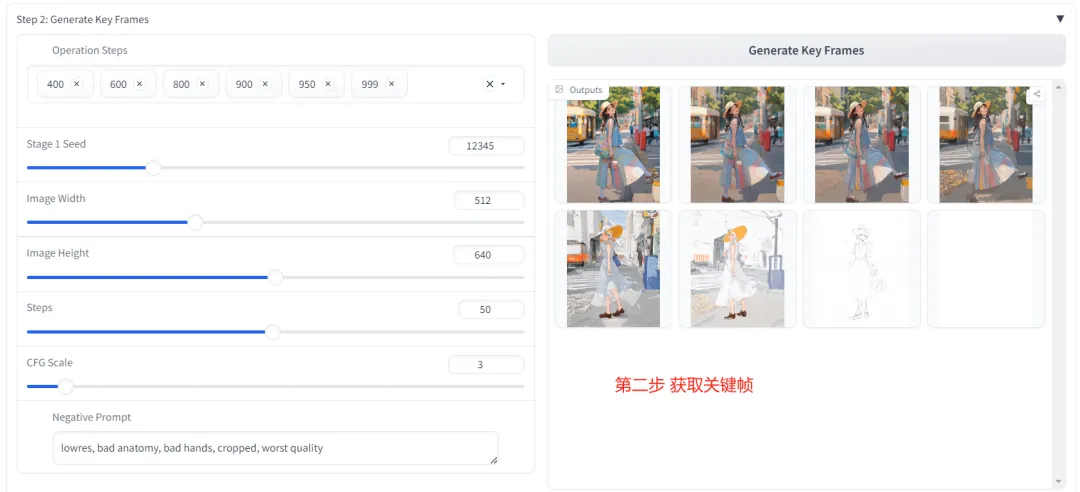This screenshot has height=492, width=1080.
Task: Click the outputs panel vertical scrollbar
Action: [1059, 280]
